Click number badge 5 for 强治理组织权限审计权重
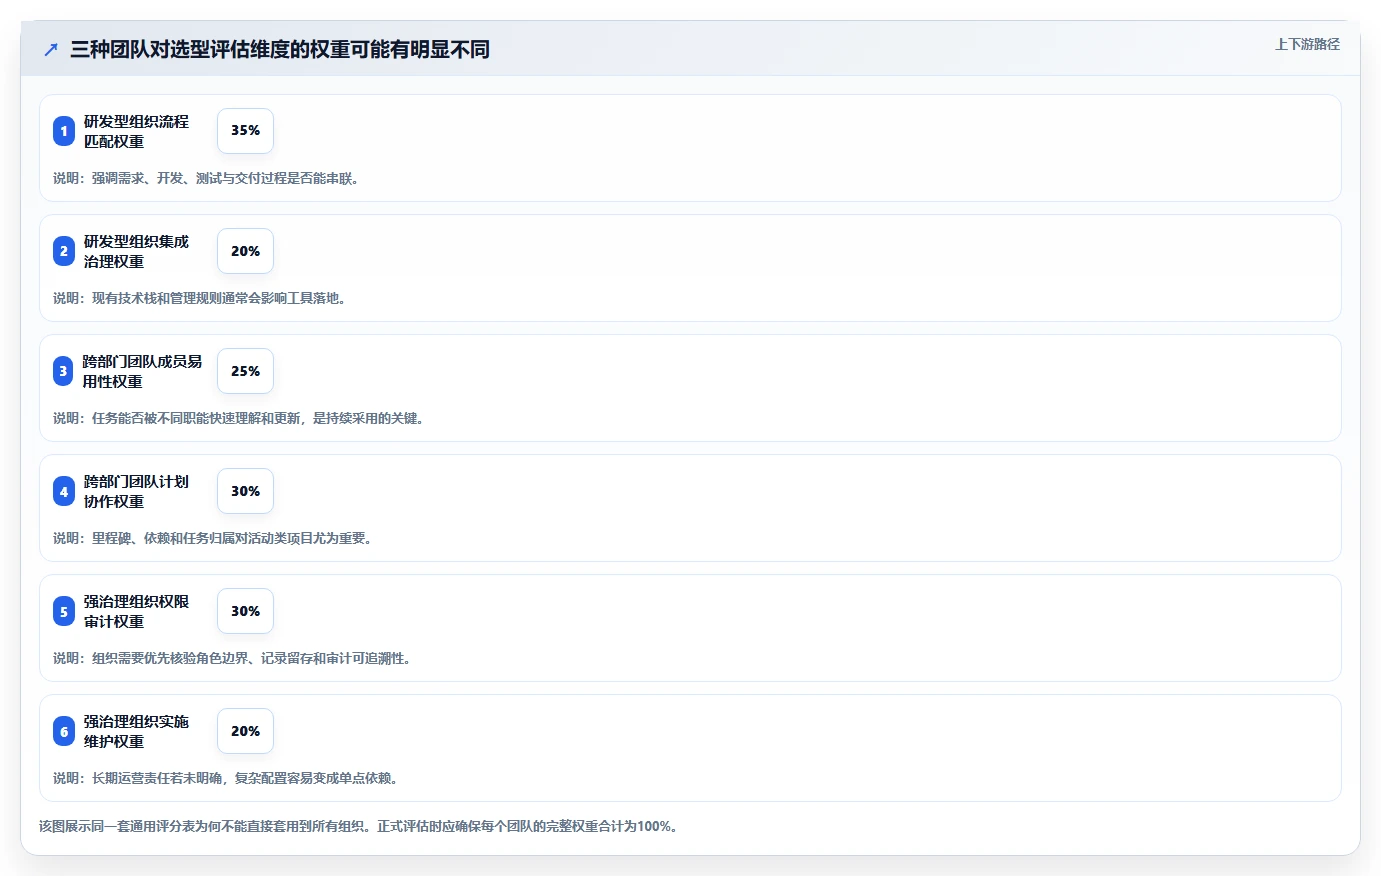1381x876 pixels. pos(64,611)
